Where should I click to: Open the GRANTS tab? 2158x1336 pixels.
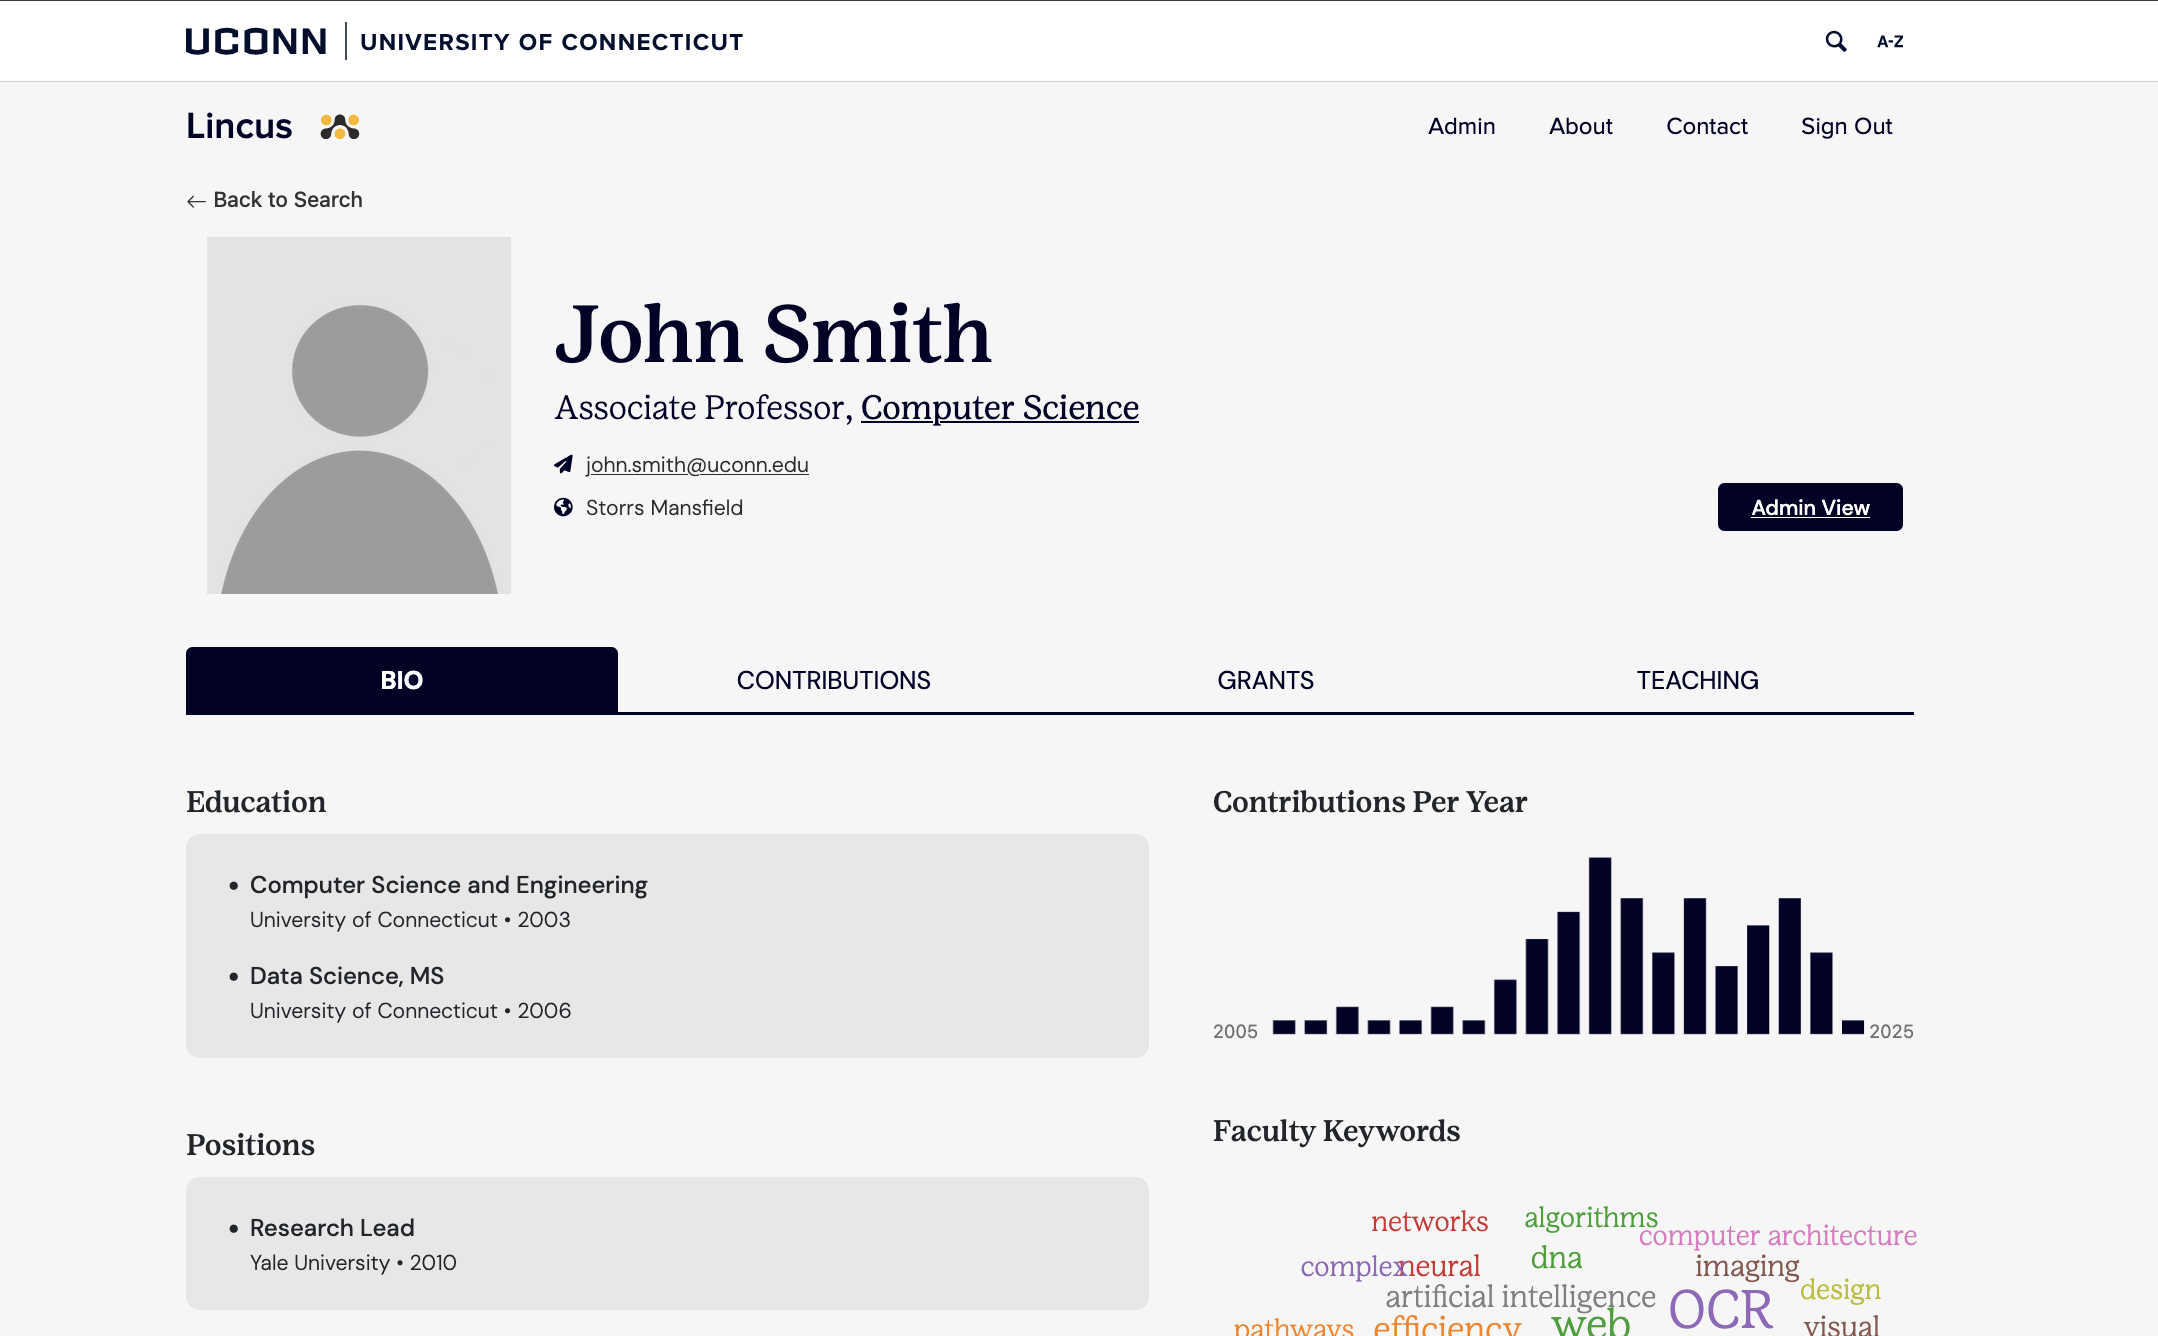1265,680
